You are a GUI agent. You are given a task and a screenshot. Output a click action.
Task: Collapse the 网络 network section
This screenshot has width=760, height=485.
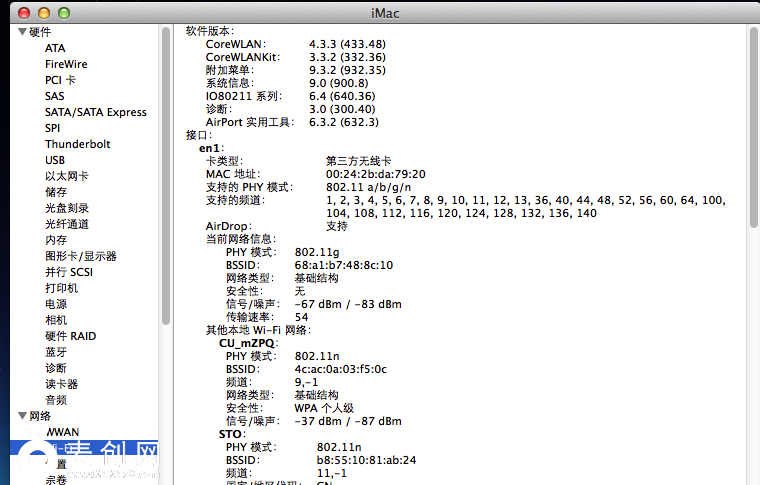pos(22,416)
